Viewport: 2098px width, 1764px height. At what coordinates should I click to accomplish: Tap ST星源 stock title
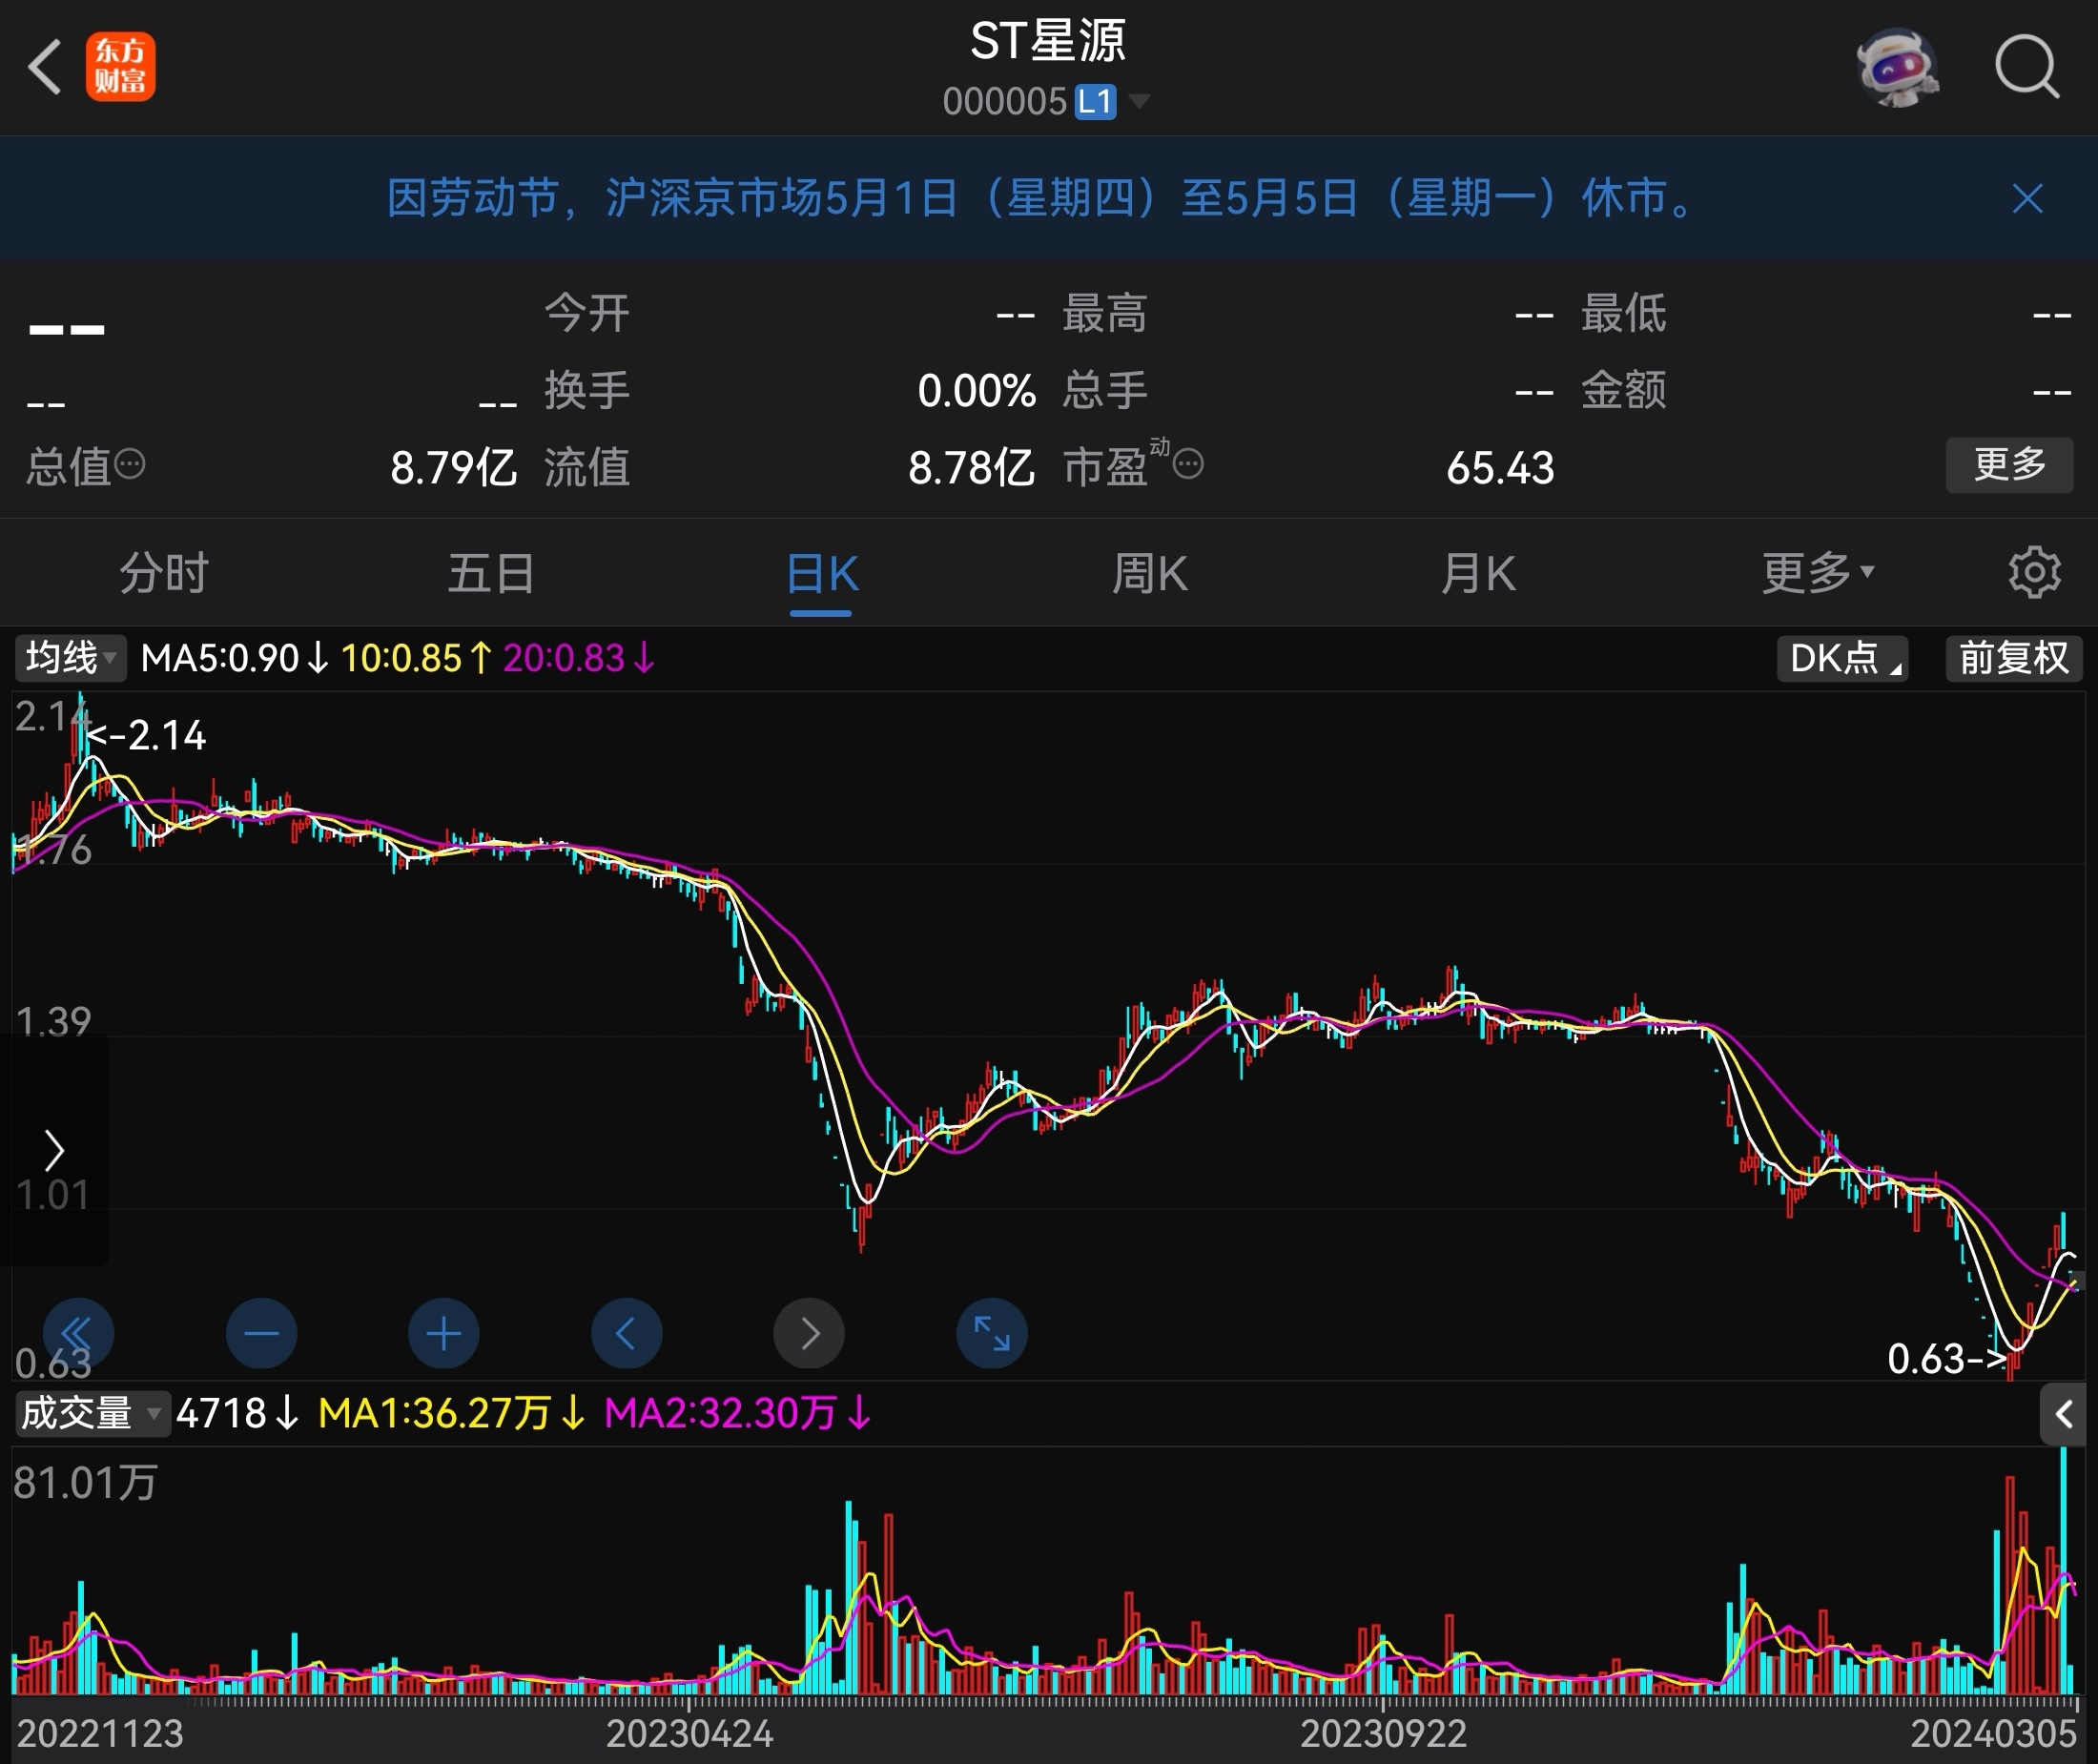coord(1048,42)
